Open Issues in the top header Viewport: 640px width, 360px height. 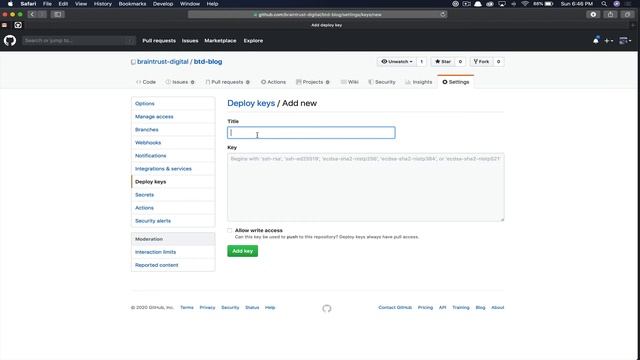click(190, 41)
